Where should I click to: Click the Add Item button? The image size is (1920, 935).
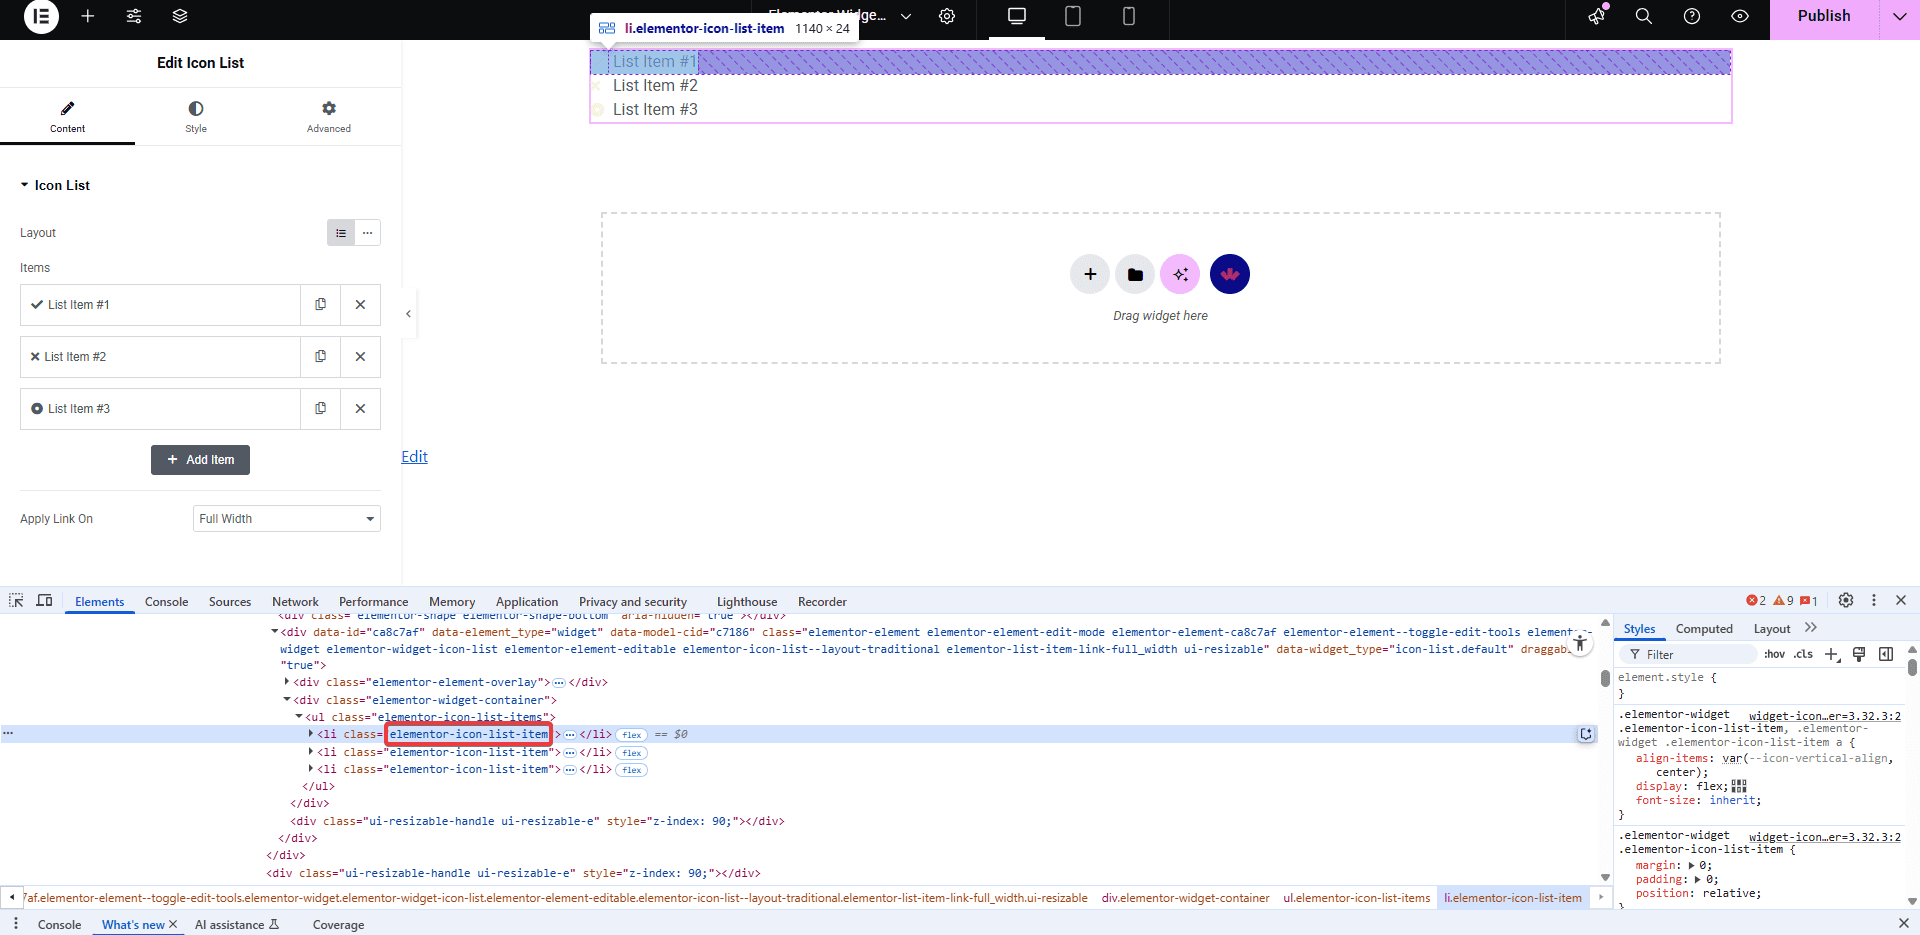(200, 460)
